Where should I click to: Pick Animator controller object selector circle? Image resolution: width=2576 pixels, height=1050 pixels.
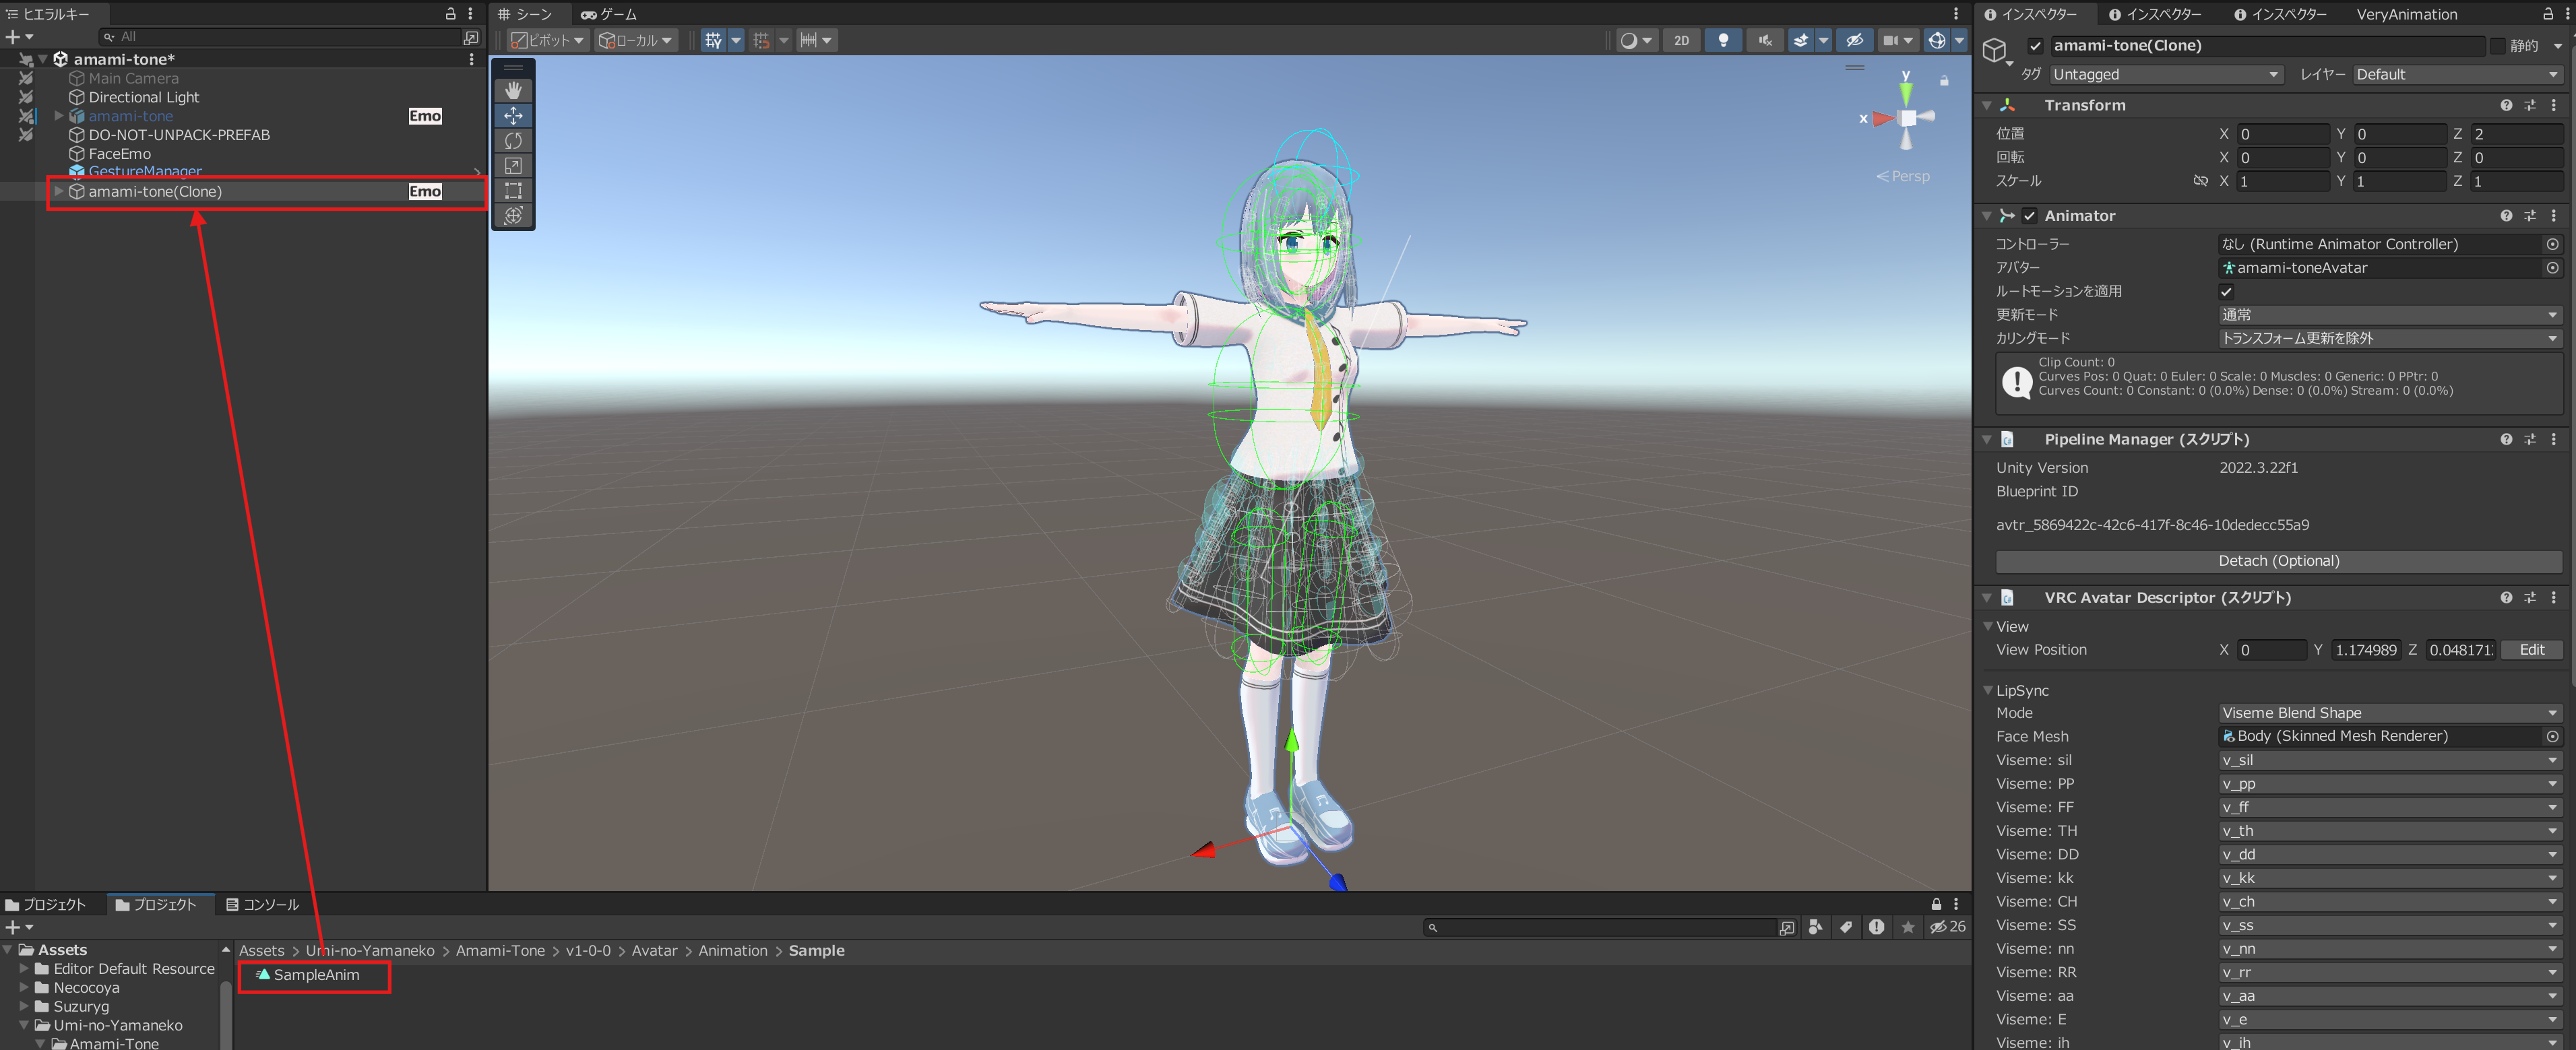pos(2552,244)
